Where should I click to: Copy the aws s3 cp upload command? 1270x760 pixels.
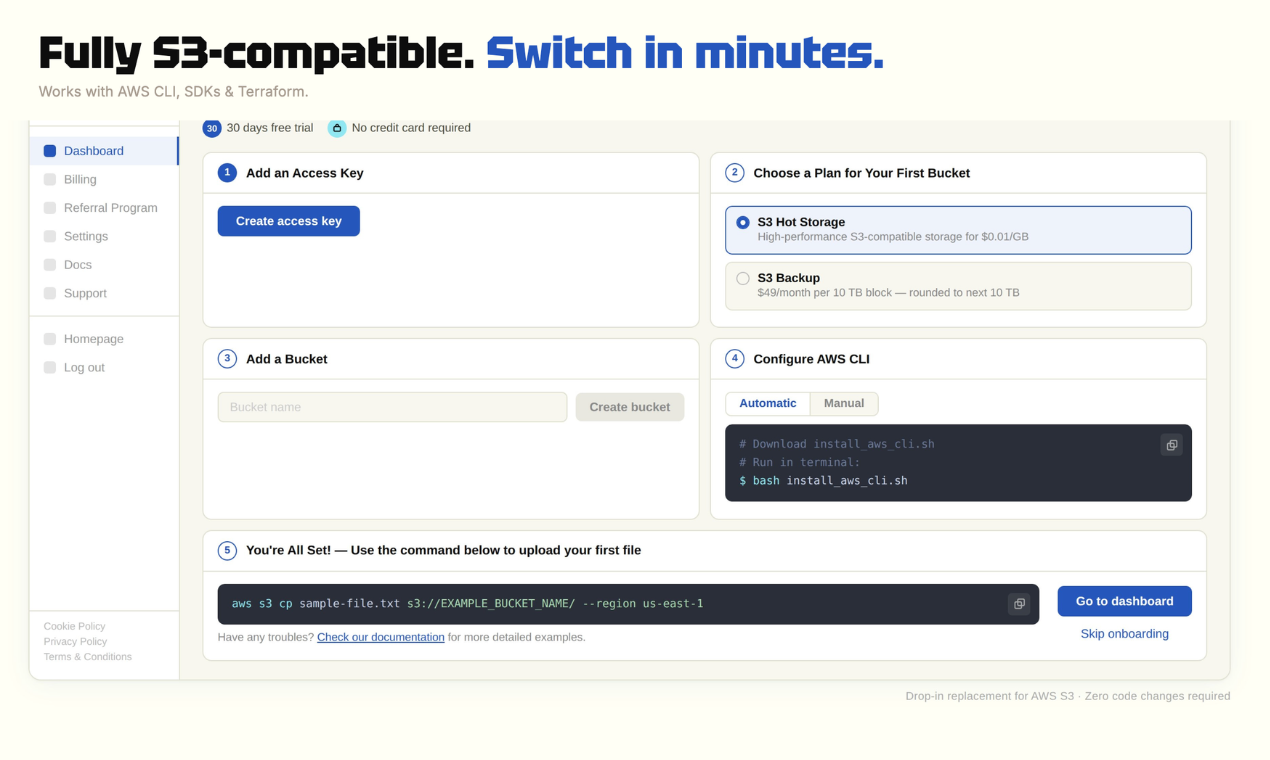click(1019, 604)
